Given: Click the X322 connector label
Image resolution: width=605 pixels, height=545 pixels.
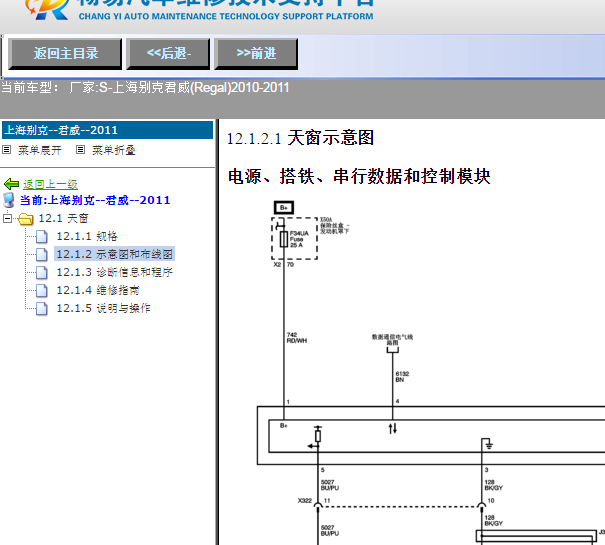Looking at the screenshot, I should click(304, 501).
